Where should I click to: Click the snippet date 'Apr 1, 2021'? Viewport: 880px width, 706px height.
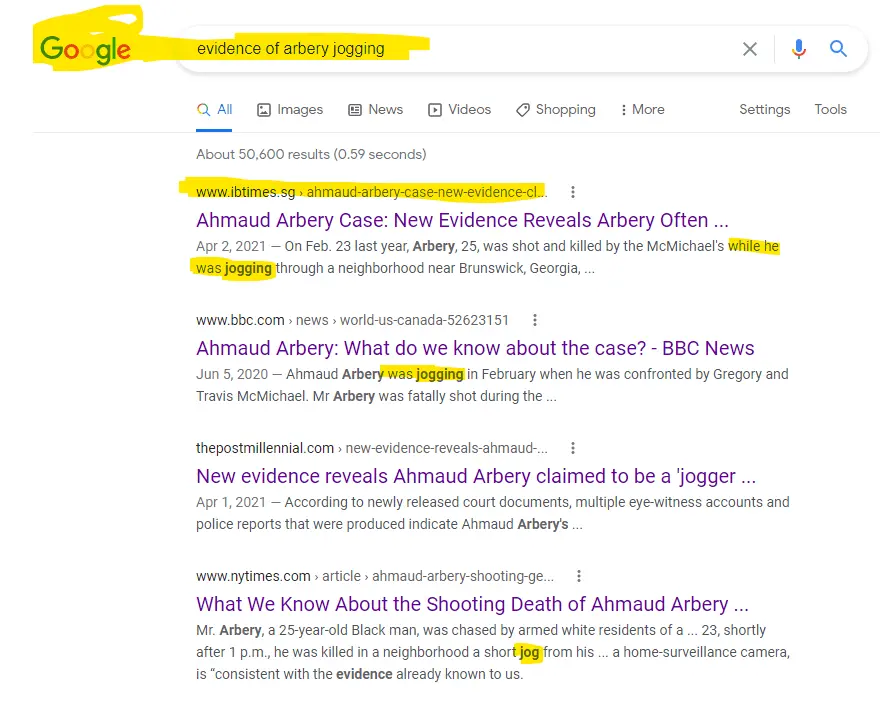click(x=231, y=502)
